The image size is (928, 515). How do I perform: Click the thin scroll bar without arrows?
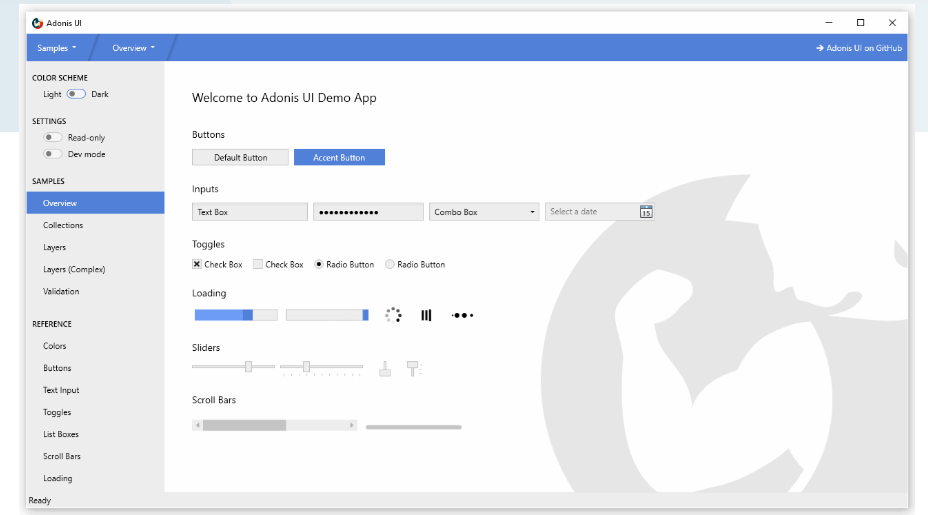click(414, 427)
